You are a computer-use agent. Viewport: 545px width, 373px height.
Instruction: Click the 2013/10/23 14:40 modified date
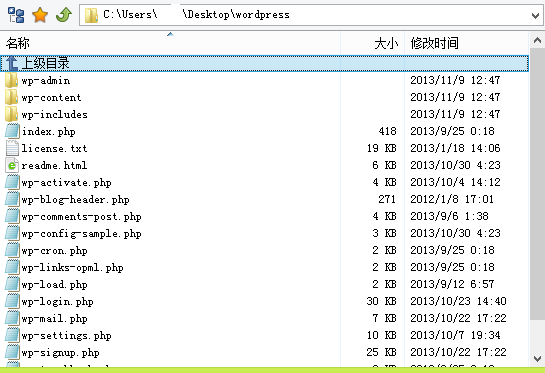458,301
